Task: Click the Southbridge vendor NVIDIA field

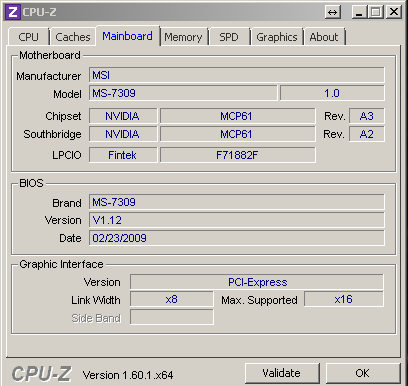Action: 123,134
